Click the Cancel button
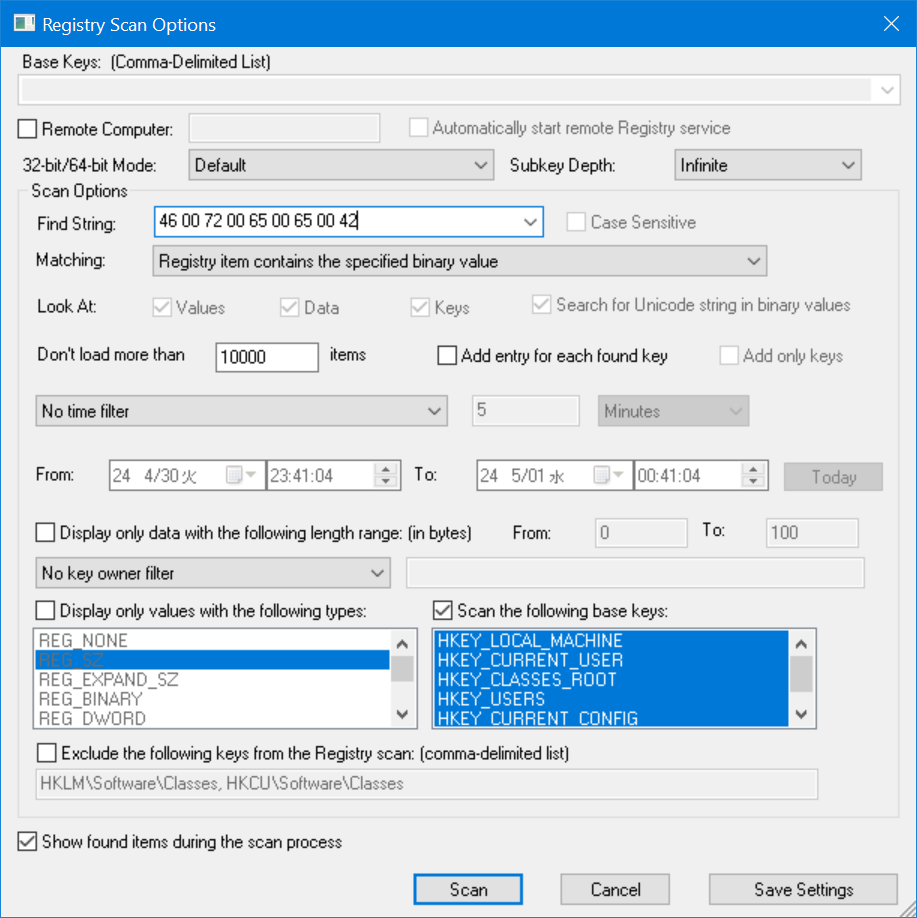This screenshot has width=917, height=918. tap(615, 889)
